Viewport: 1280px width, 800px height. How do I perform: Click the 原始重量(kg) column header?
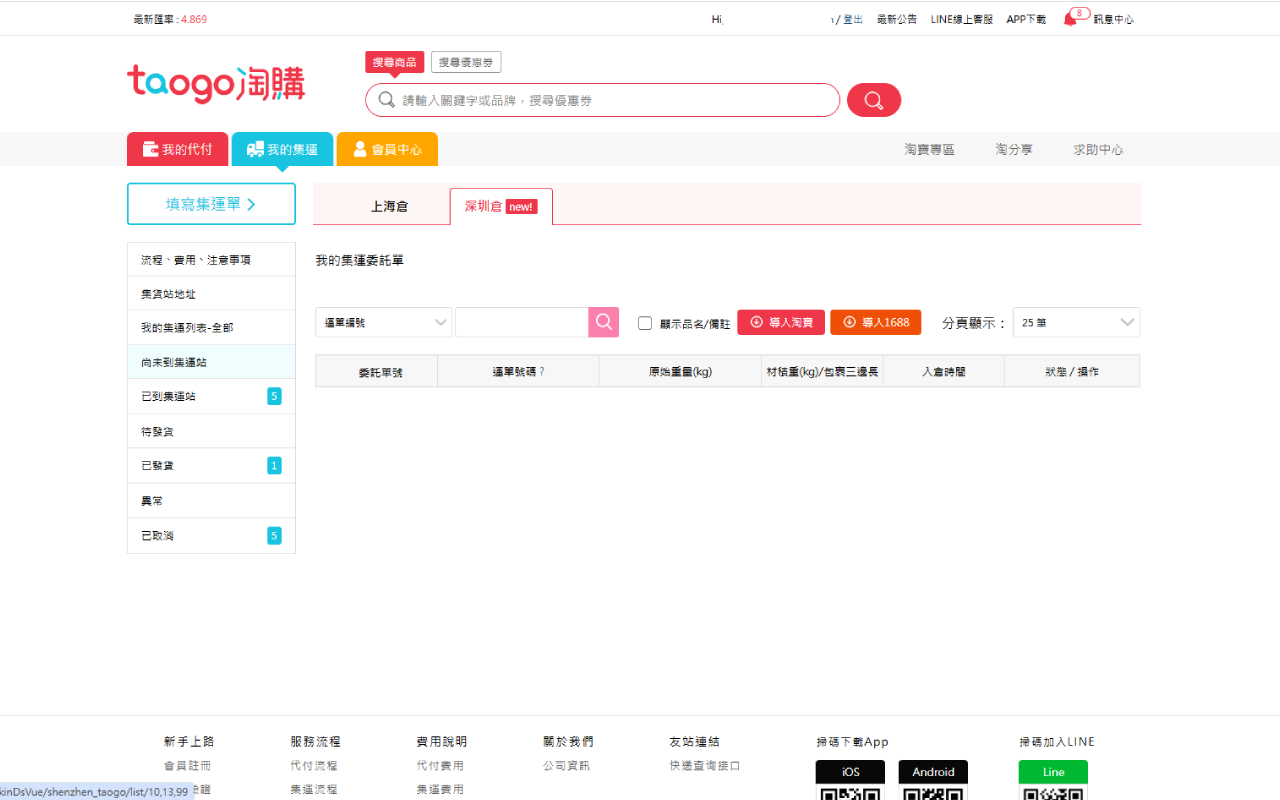click(680, 371)
